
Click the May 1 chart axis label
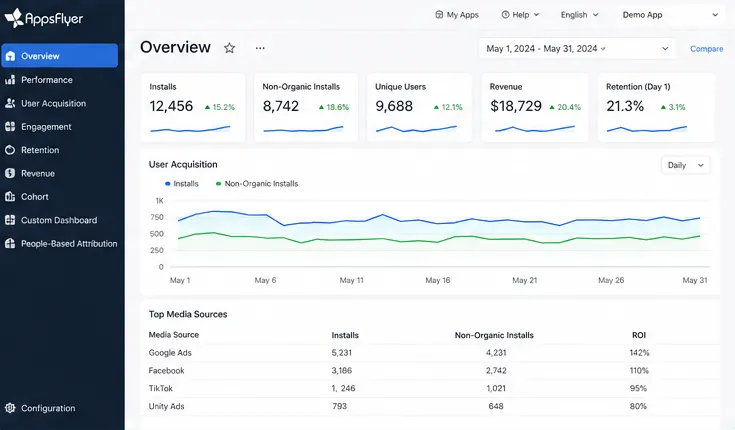click(180, 280)
